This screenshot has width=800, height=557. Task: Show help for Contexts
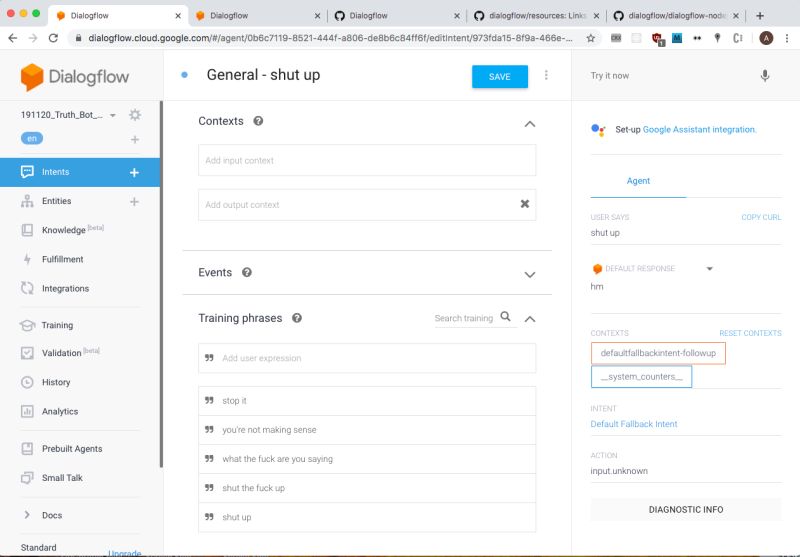(258, 121)
